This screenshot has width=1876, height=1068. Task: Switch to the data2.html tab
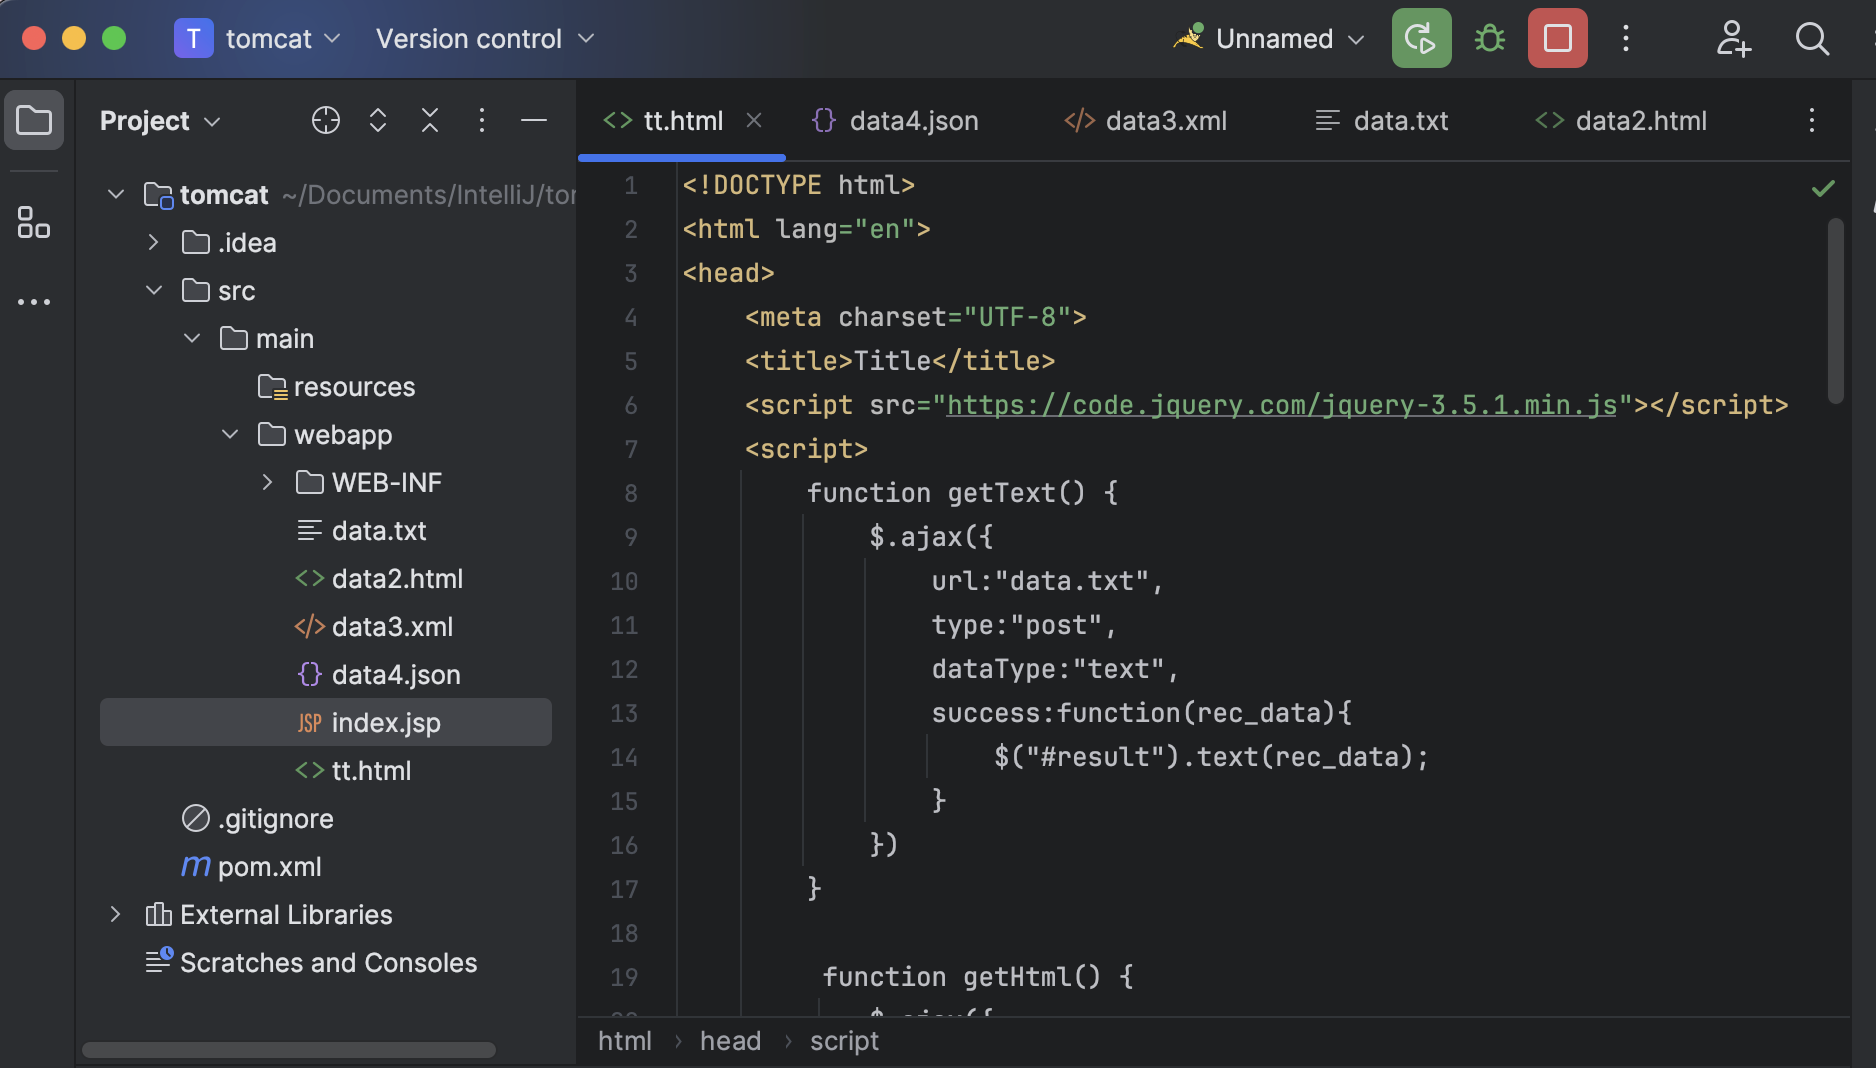[x=1621, y=121]
